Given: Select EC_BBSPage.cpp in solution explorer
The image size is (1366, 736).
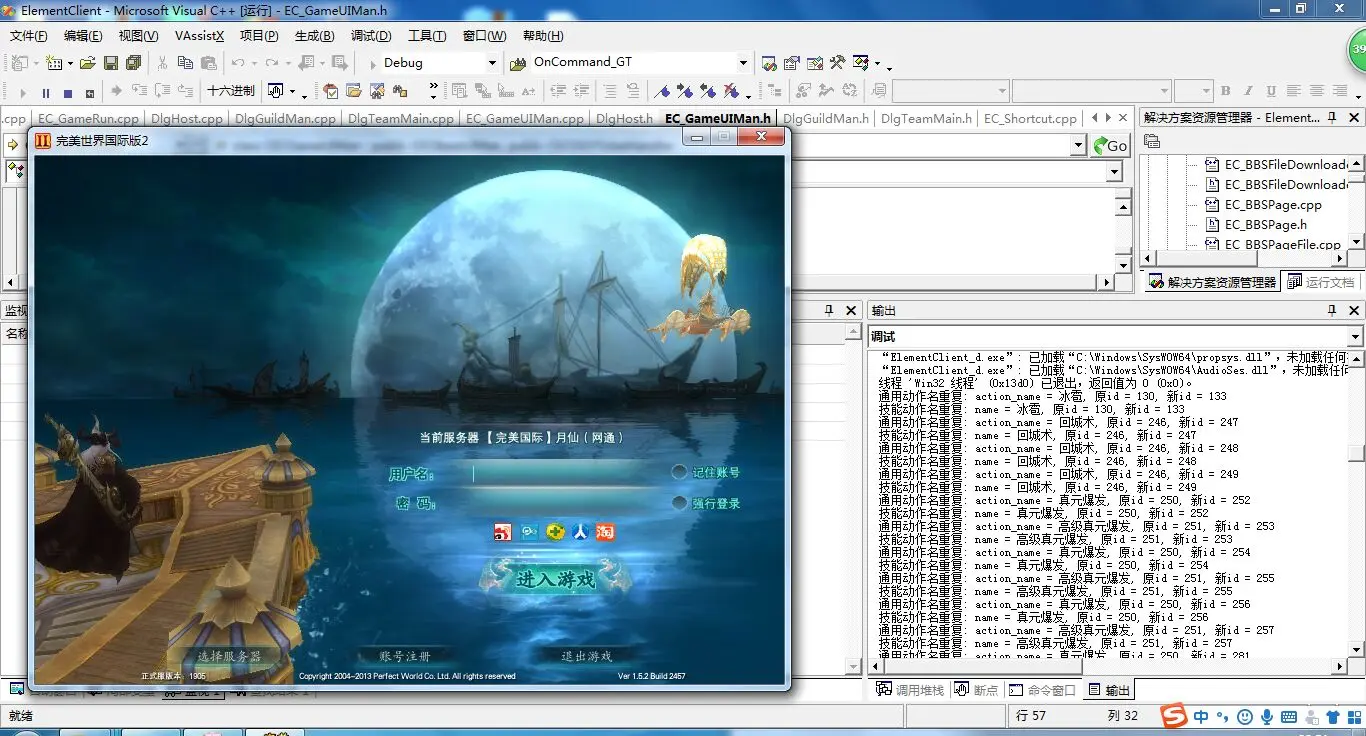Looking at the screenshot, I should pos(1273,205).
